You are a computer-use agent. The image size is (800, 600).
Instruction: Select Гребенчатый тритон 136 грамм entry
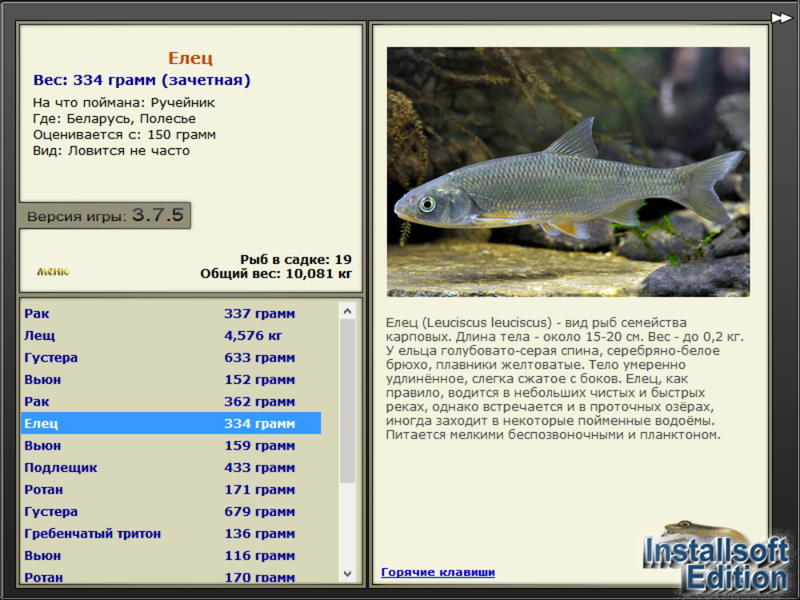pyautogui.click(x=171, y=533)
